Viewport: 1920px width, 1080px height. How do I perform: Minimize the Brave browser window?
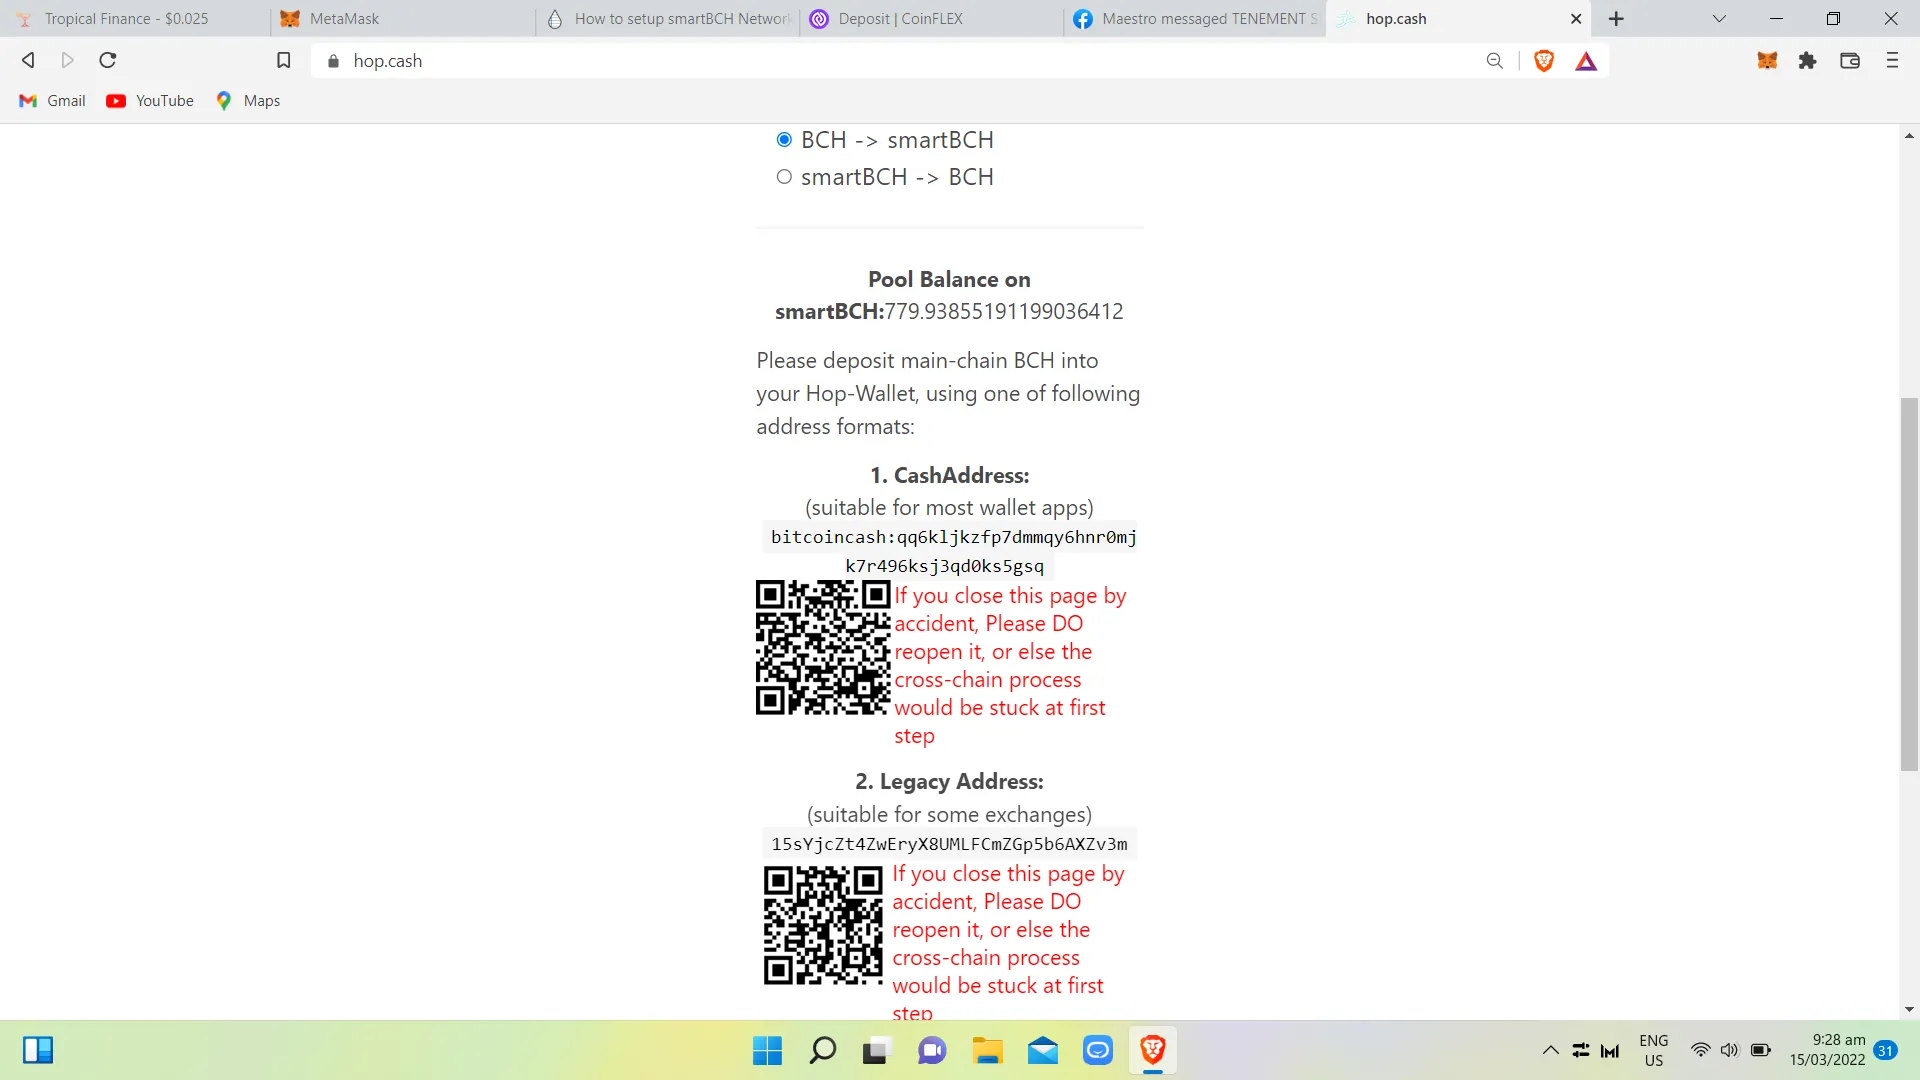point(1776,18)
